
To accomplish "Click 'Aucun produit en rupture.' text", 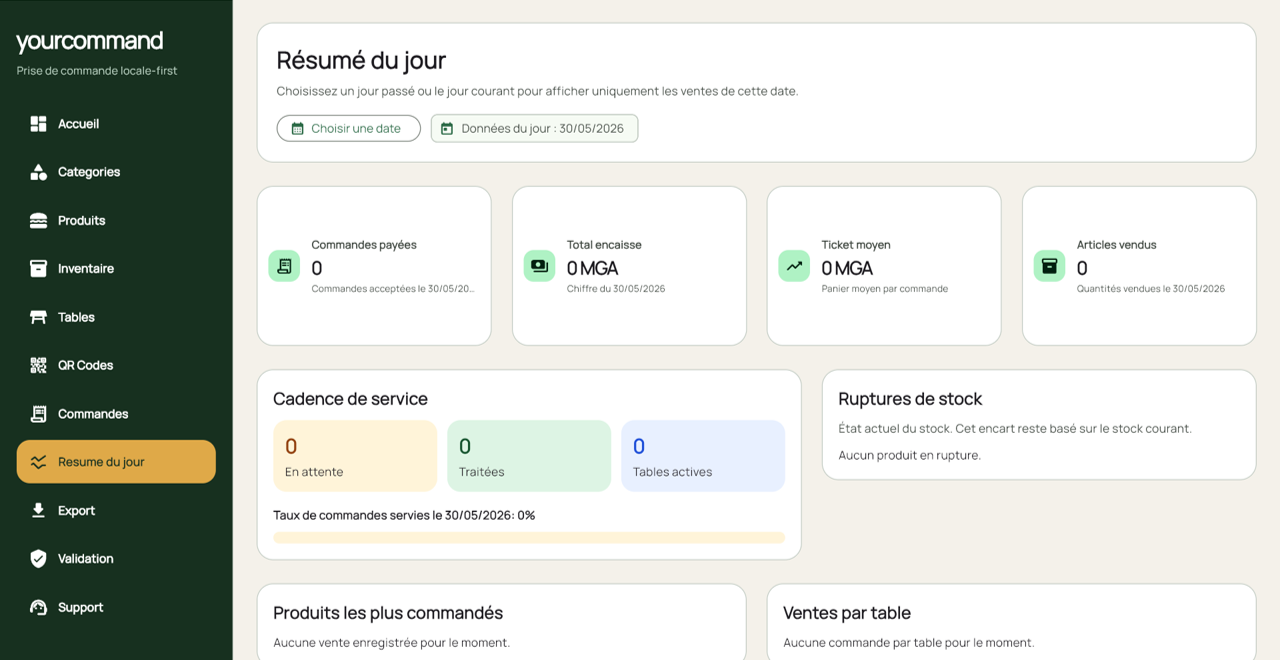I will coord(909,455).
